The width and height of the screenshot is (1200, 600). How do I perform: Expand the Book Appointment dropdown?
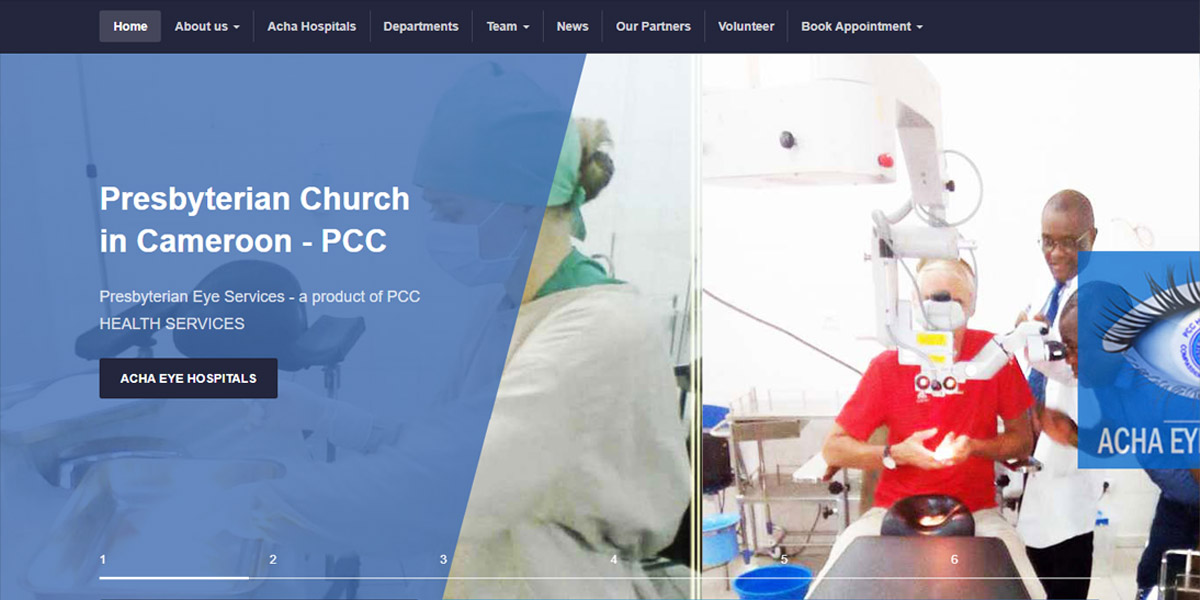click(x=861, y=26)
